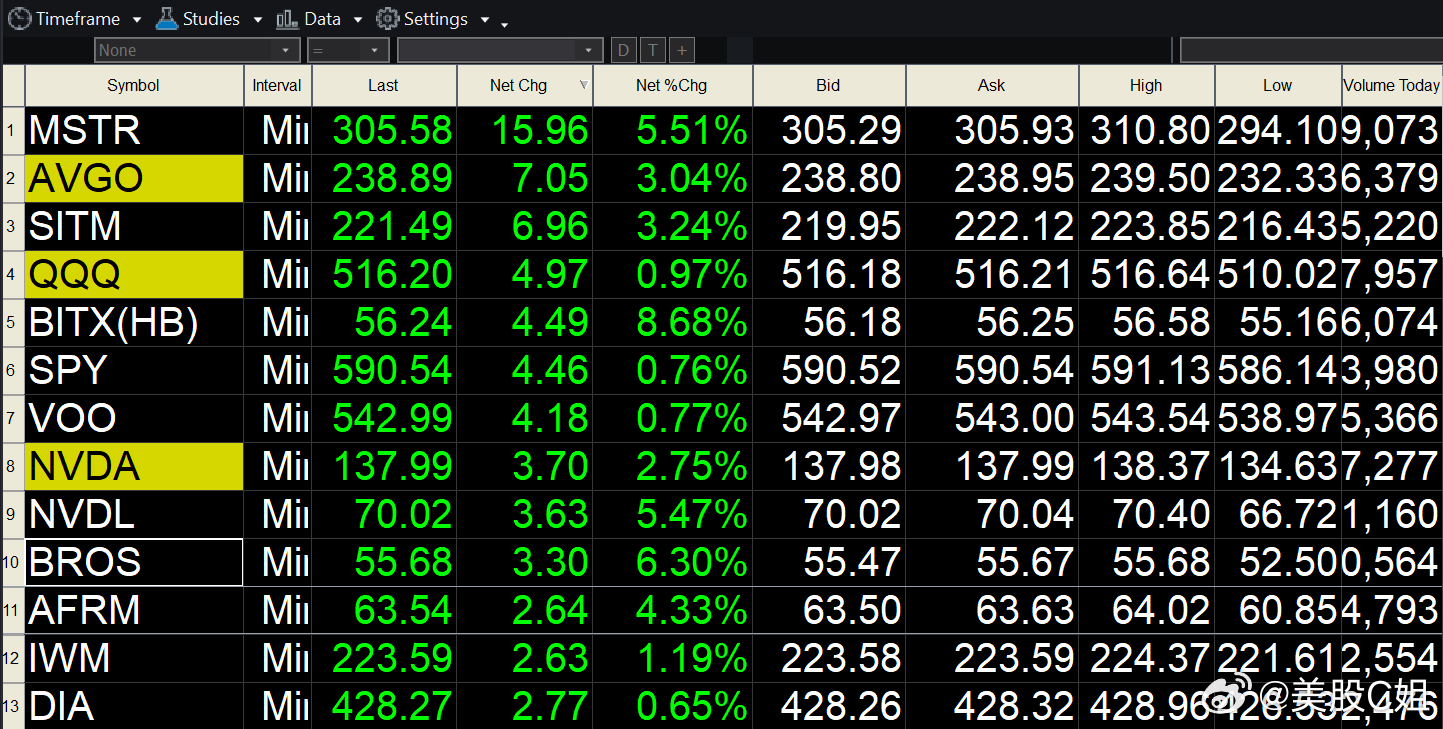Image resolution: width=1443 pixels, height=729 pixels.
Task: Click AVGO net change 7.05
Action: [549, 179]
